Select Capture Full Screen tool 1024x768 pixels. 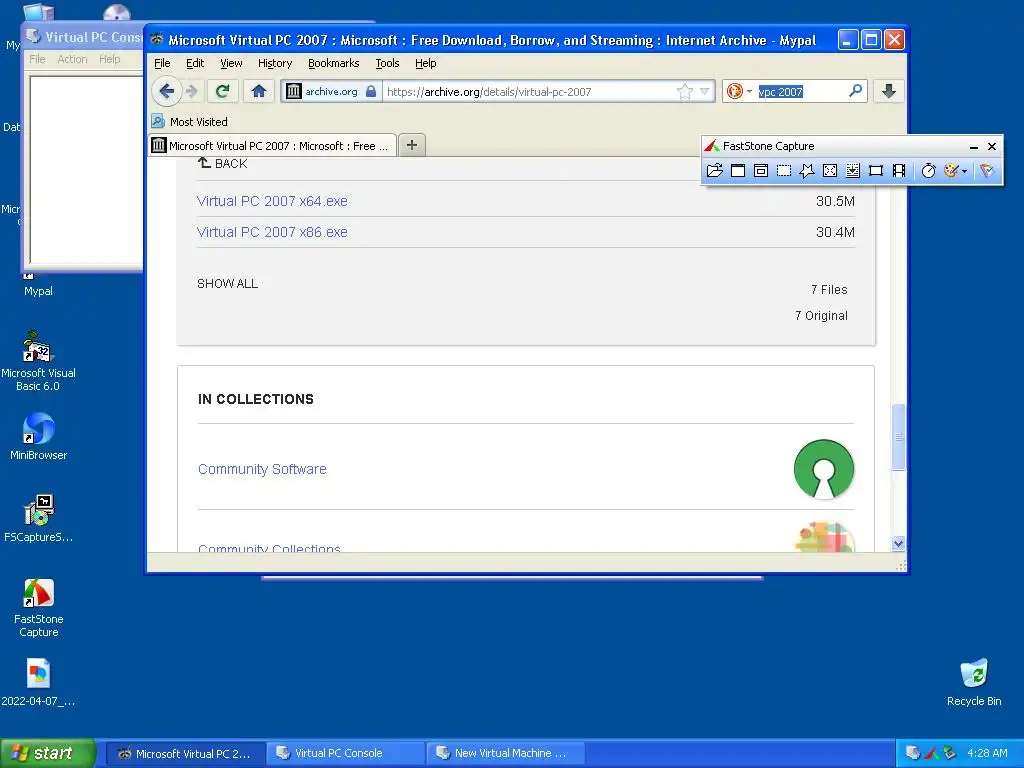coord(830,170)
